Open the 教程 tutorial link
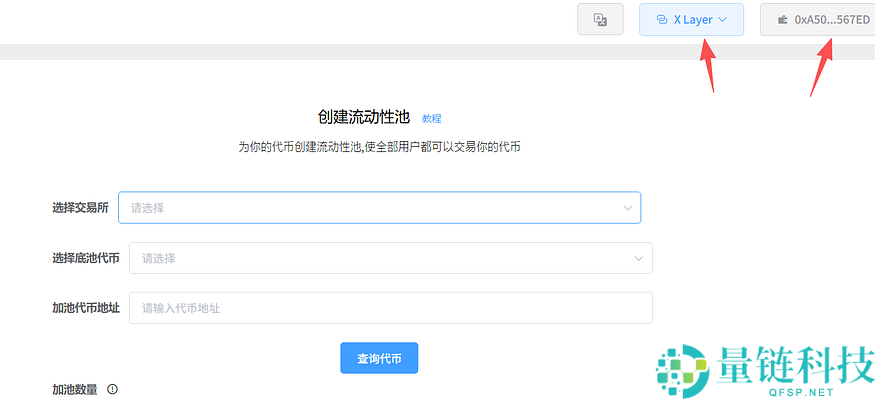 [431, 118]
